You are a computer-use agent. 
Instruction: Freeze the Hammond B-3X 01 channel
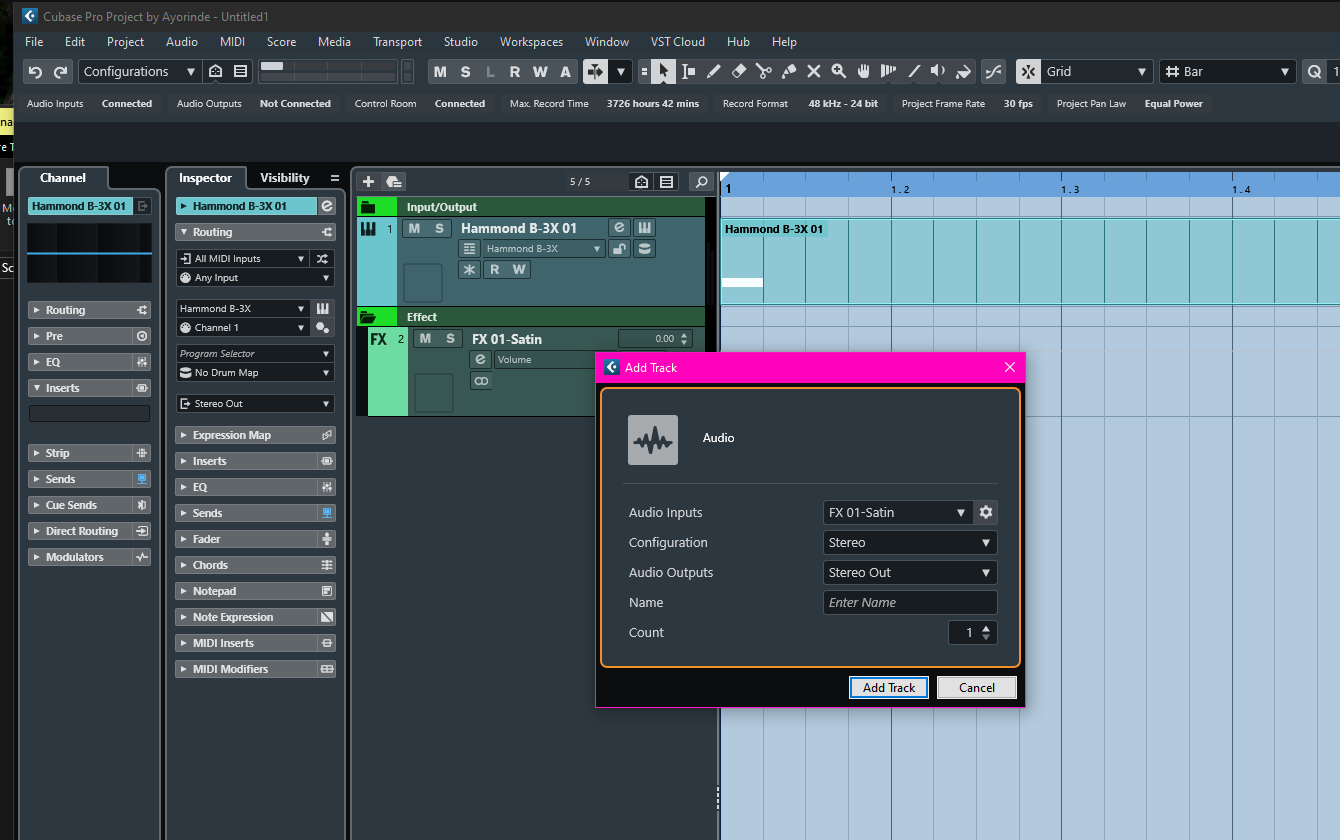click(x=469, y=270)
